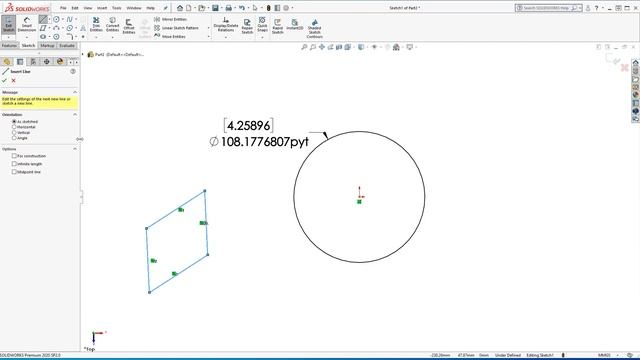Select the Sketch Text tool
The image size is (640, 360).
point(83,28)
